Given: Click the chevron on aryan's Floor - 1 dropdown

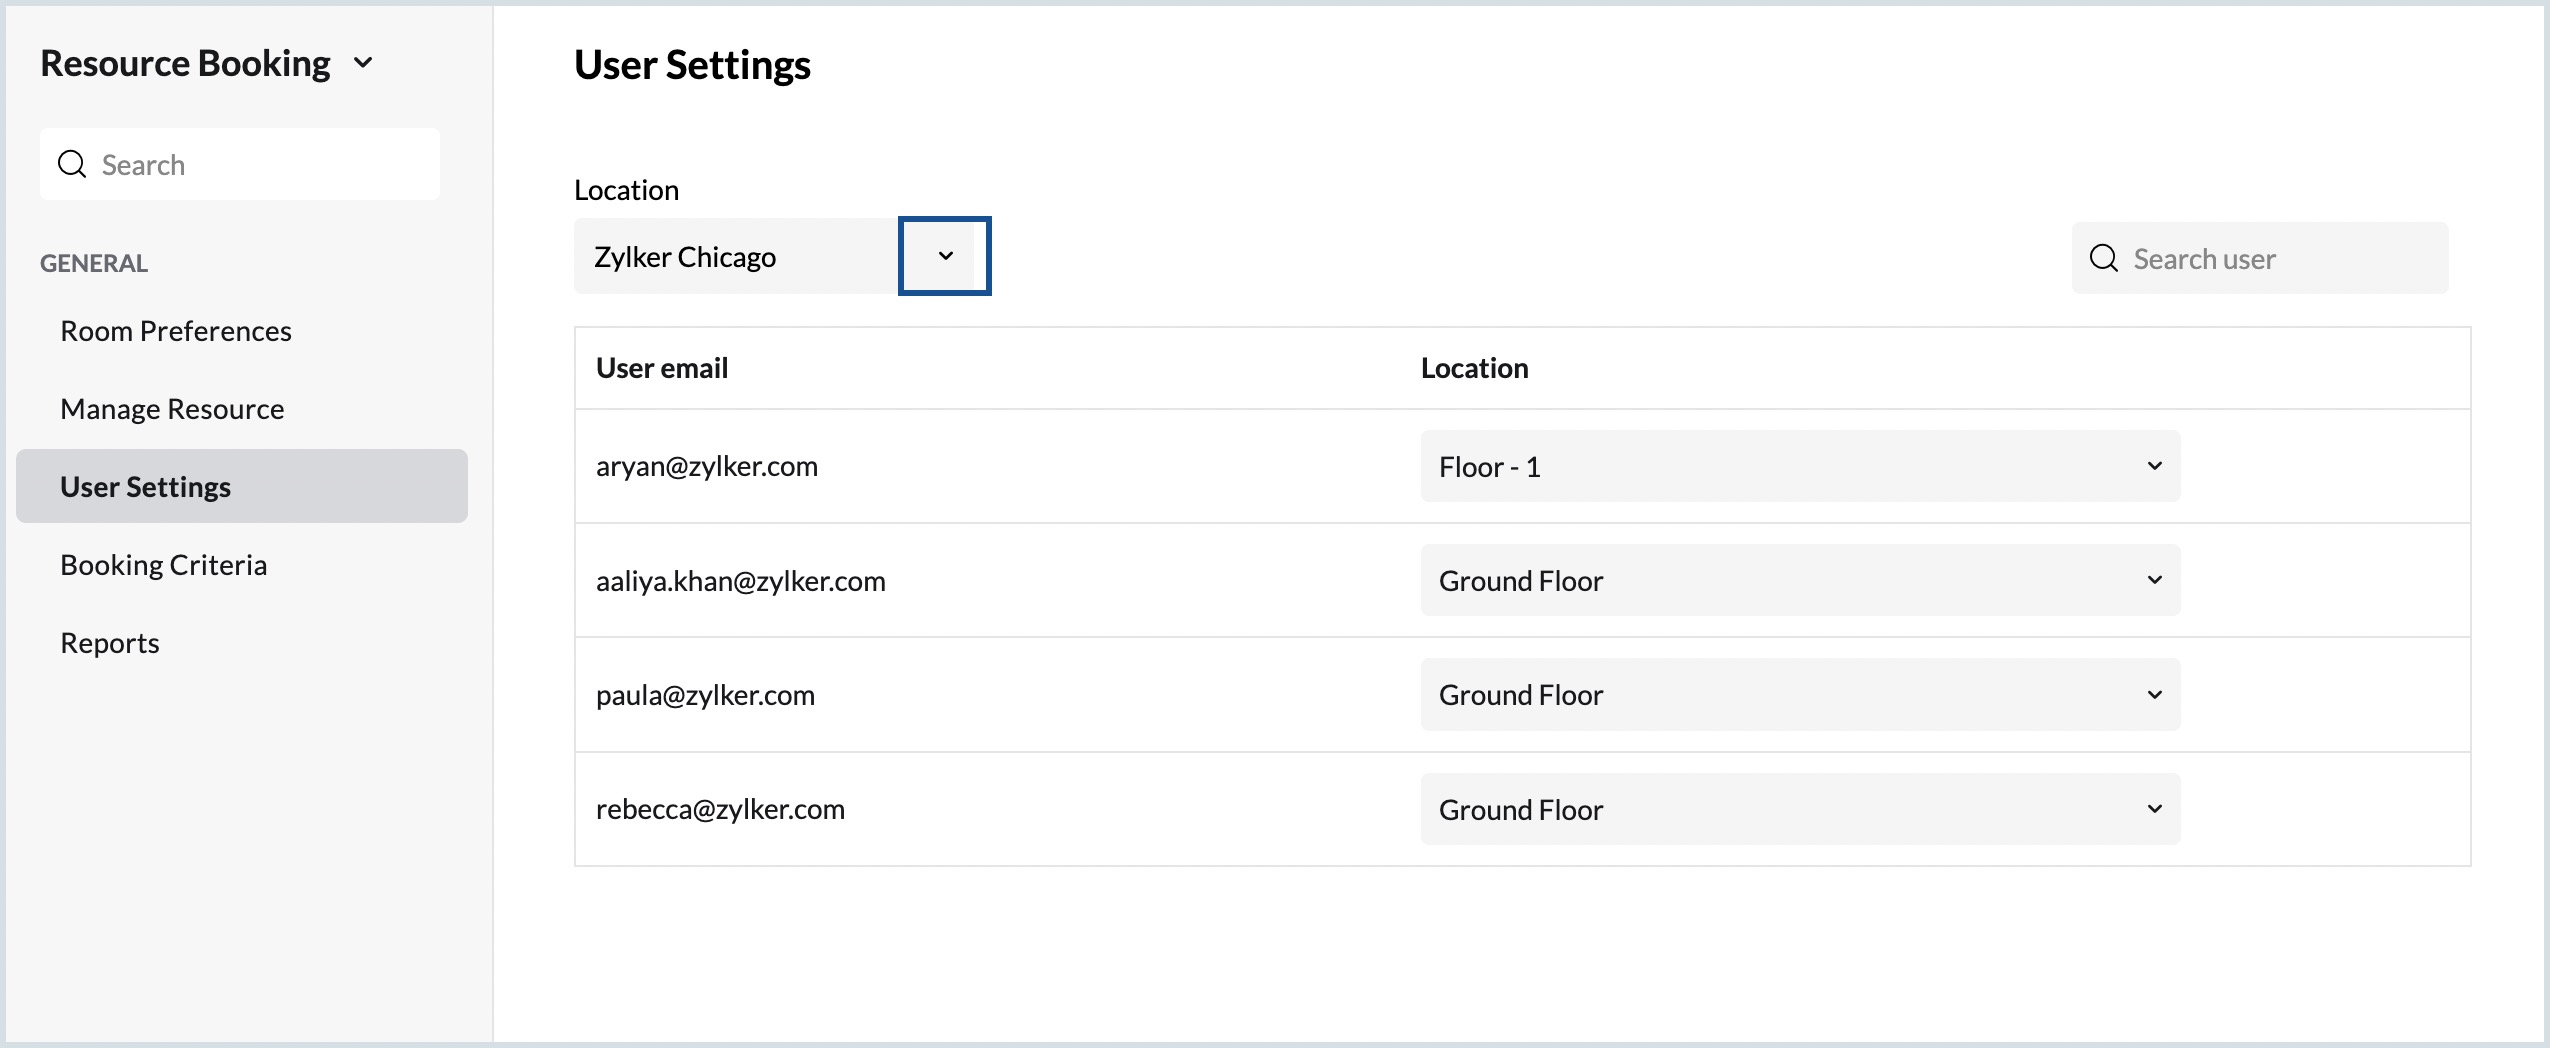Looking at the screenshot, I should (x=2154, y=466).
